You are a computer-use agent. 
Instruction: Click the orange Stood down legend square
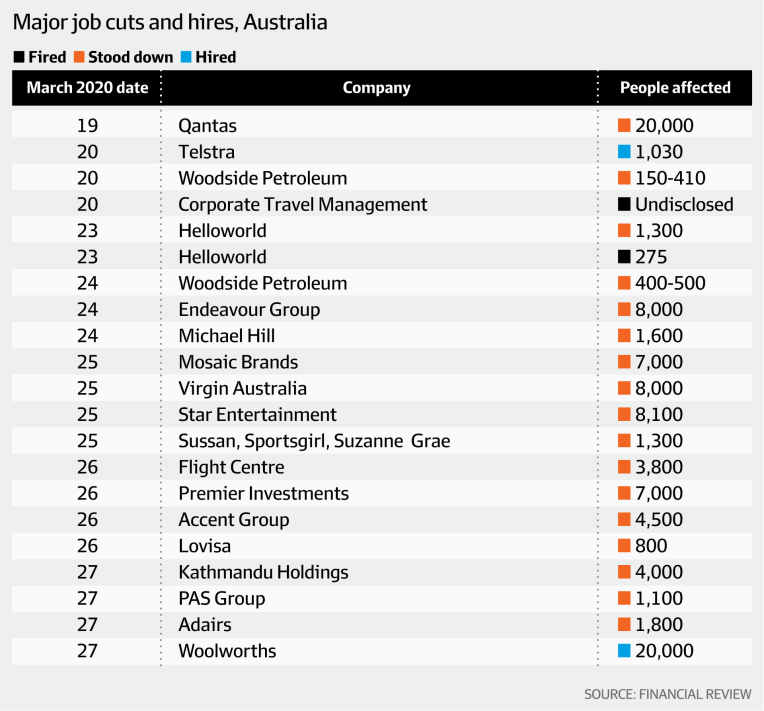[x=79, y=57]
